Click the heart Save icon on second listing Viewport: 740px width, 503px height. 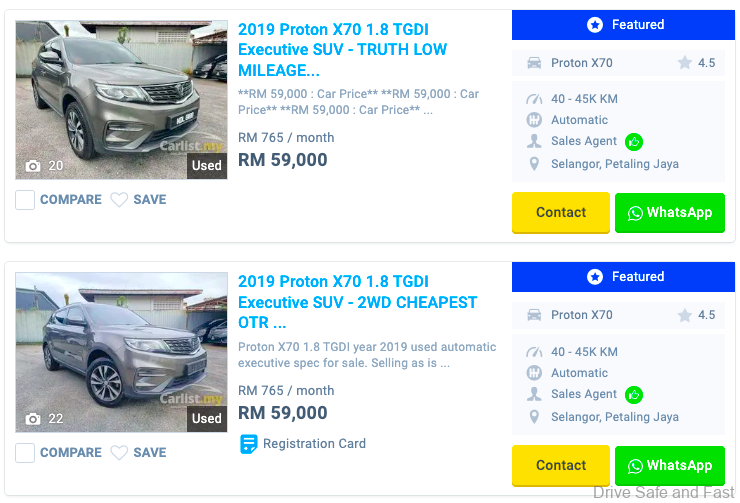119,453
